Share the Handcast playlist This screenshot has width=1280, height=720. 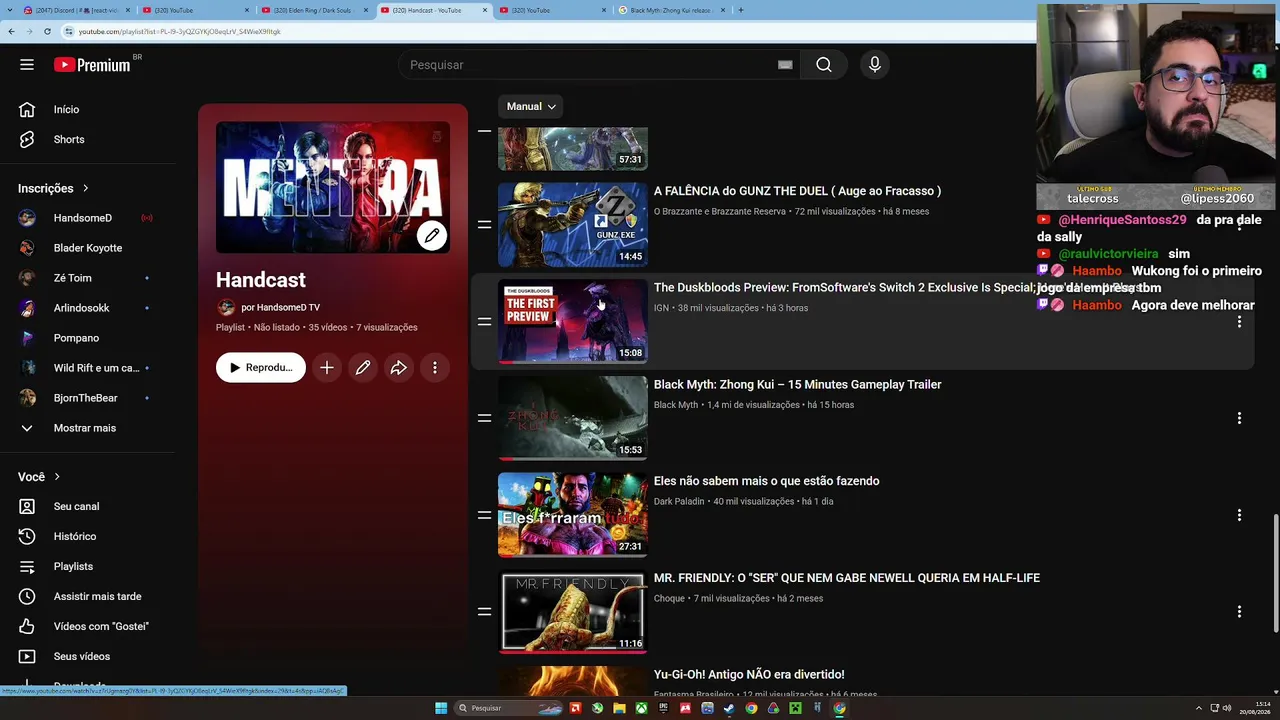tap(399, 368)
